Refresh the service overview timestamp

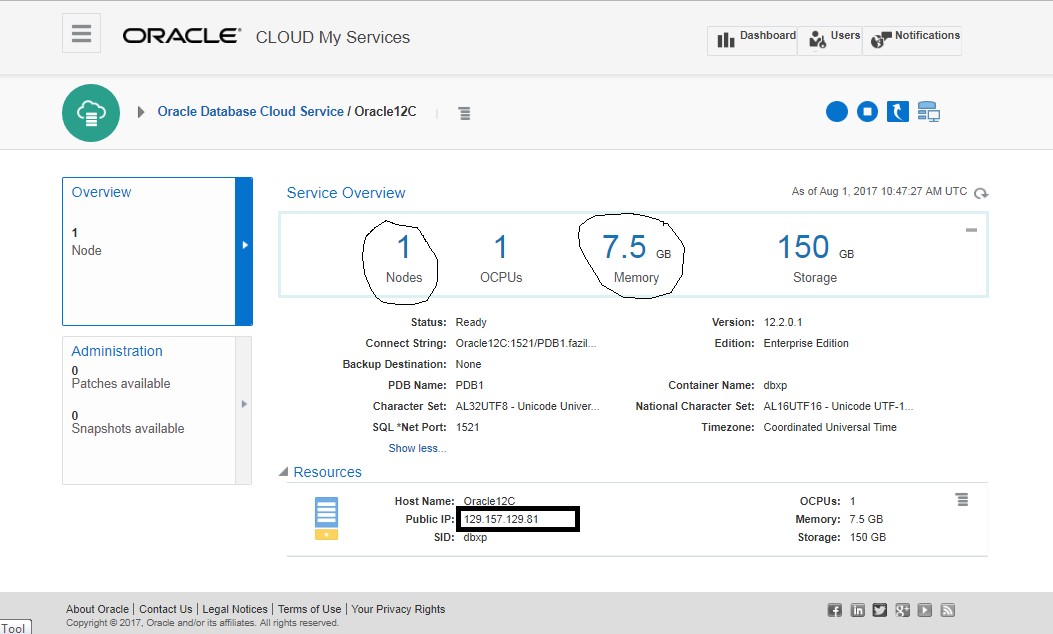(x=981, y=193)
